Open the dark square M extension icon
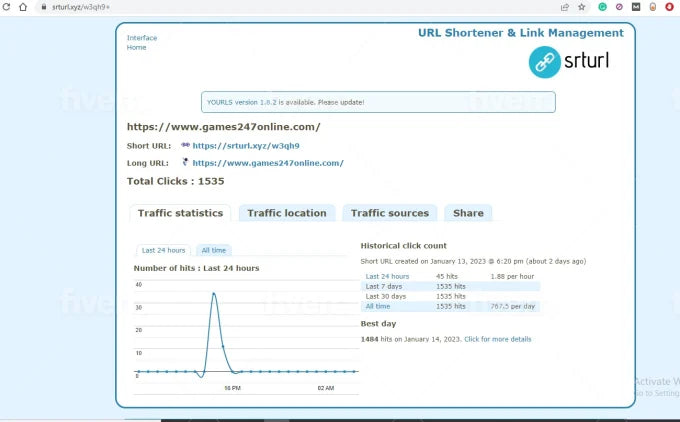This screenshot has width=680, height=422. pyautogui.click(x=636, y=7)
